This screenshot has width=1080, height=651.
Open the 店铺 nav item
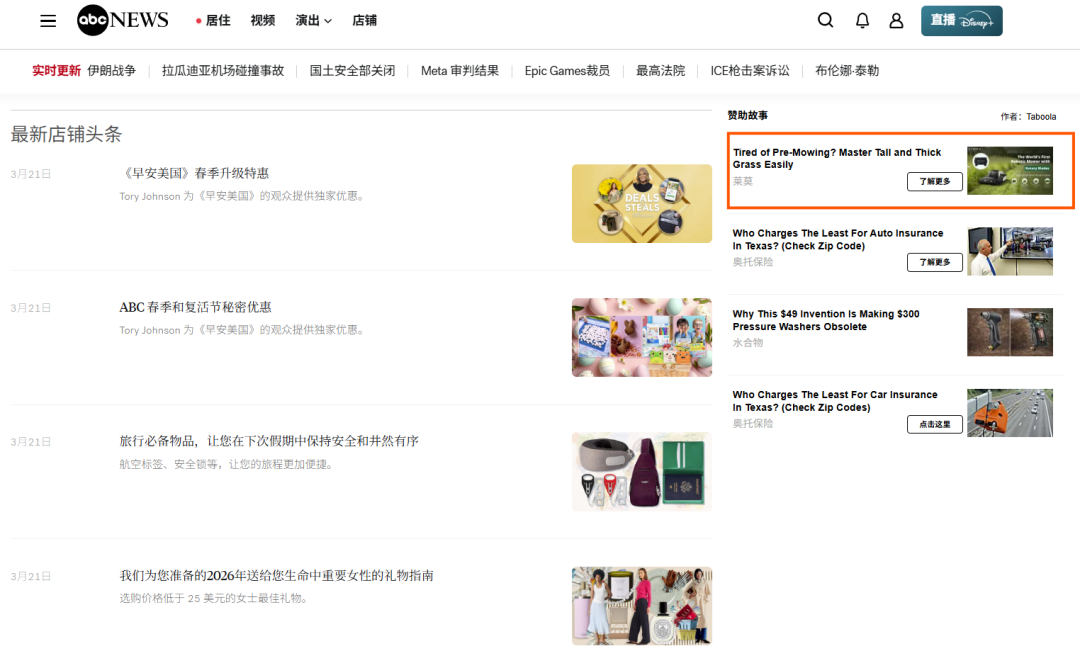pyautogui.click(x=365, y=21)
